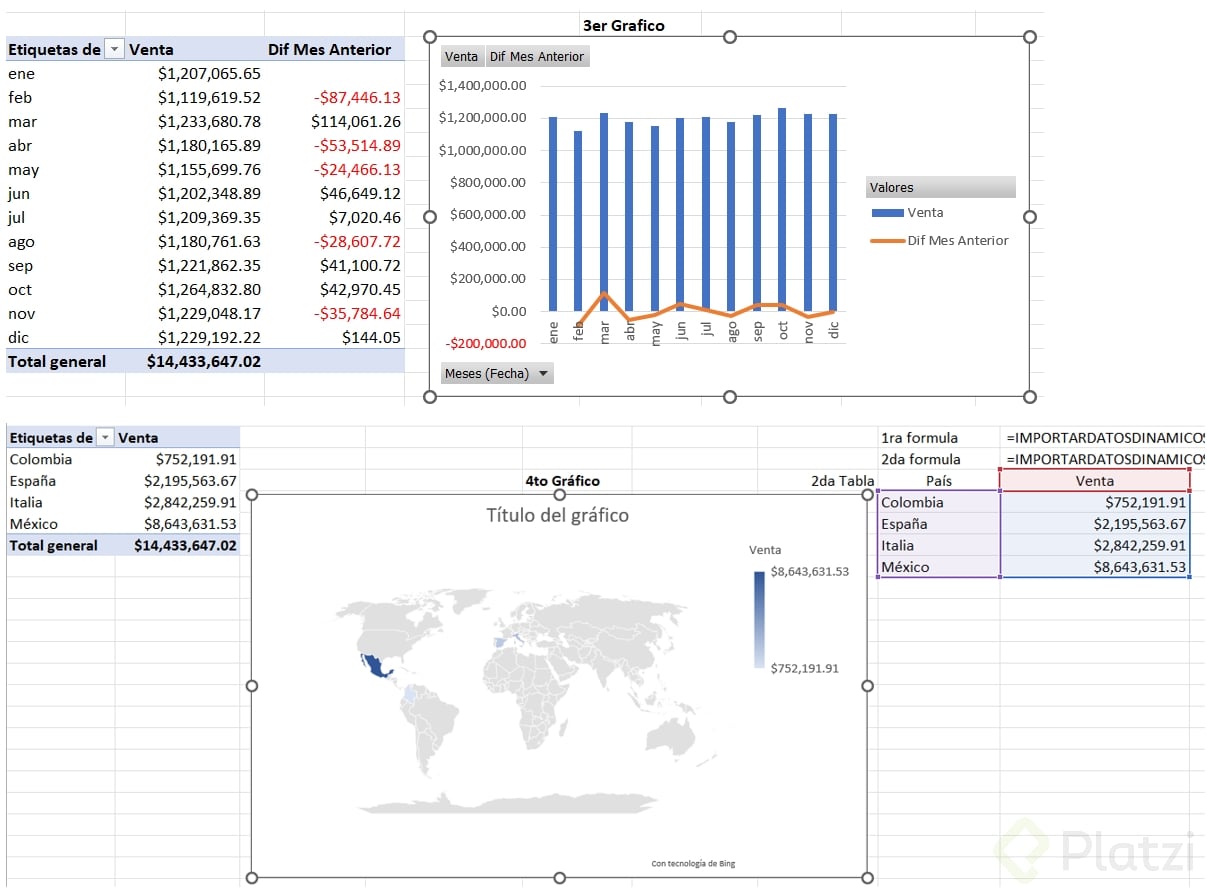The width and height of the screenshot is (1207, 893).
Task: Select the ene Venta value $1,207,065.65
Action: [x=196, y=73]
